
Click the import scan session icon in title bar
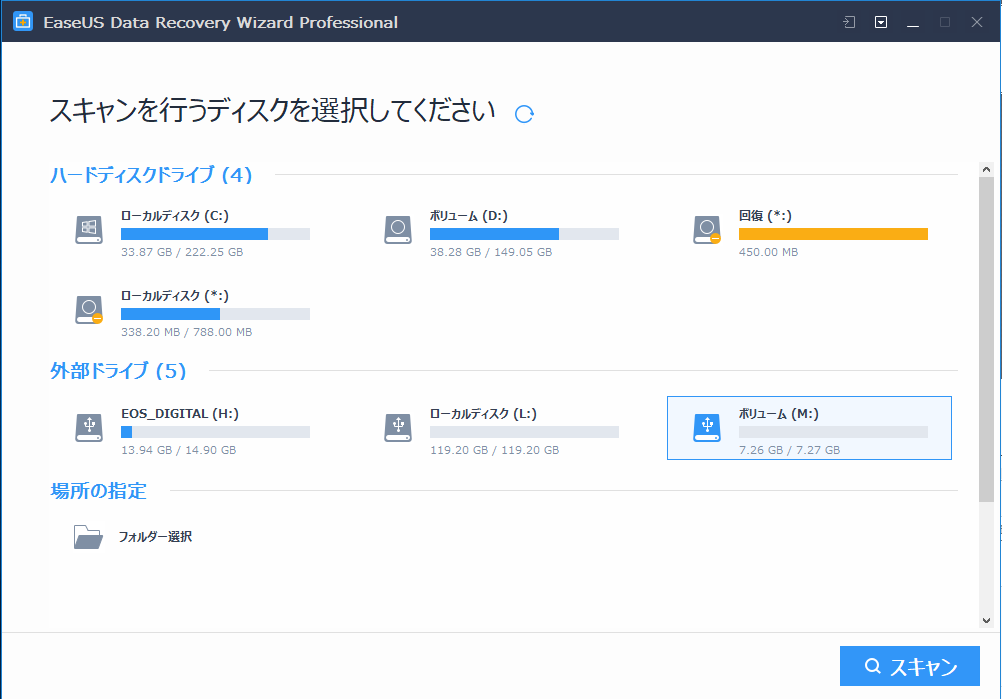(849, 22)
